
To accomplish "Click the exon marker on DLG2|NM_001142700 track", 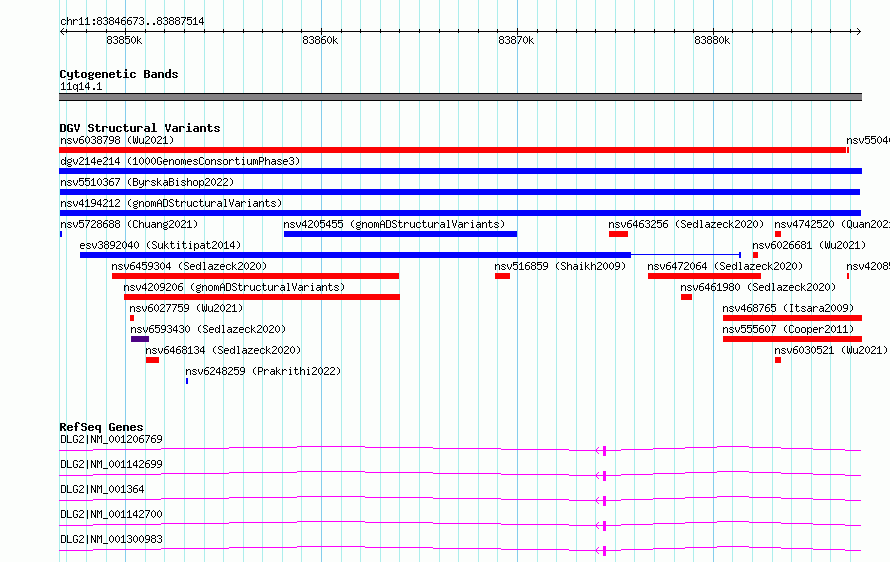I will click(x=604, y=526).
